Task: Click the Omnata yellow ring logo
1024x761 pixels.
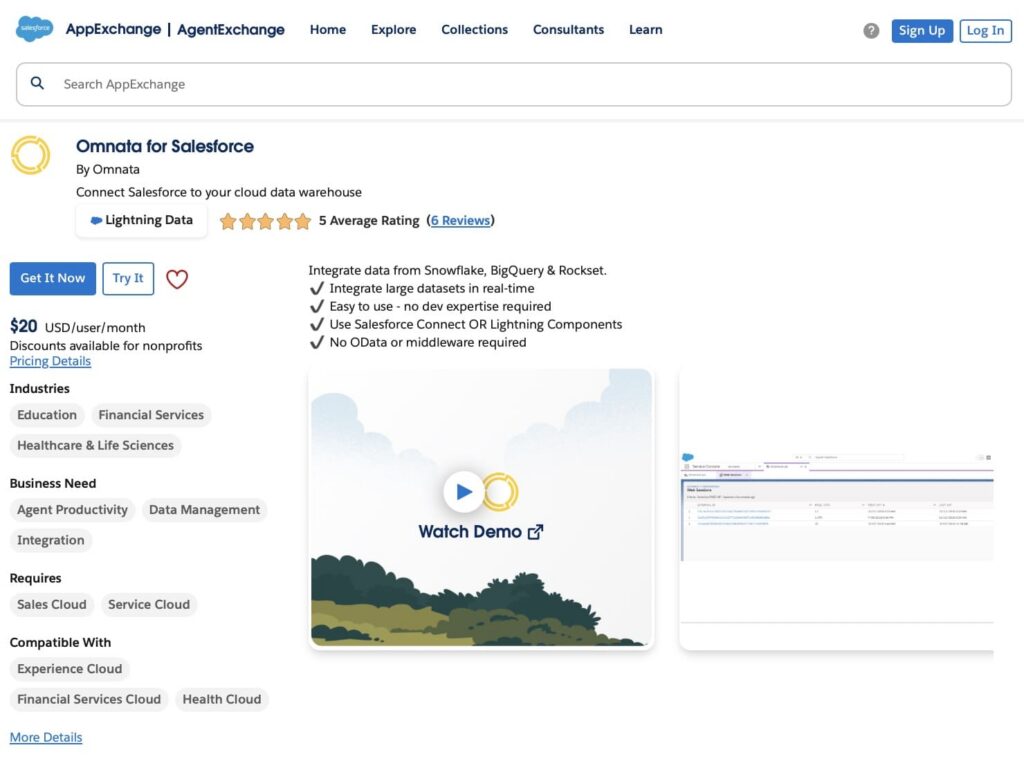Action: (x=30, y=155)
